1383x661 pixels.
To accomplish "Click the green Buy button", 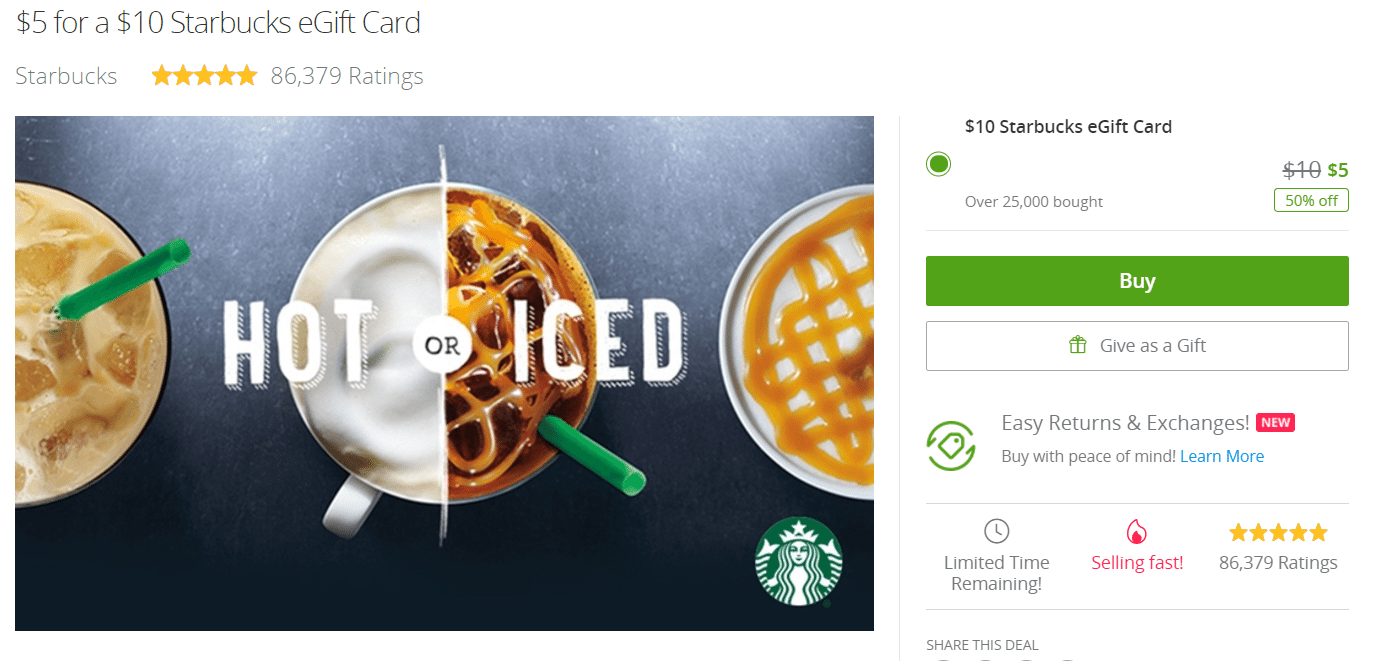I will 1137,281.
